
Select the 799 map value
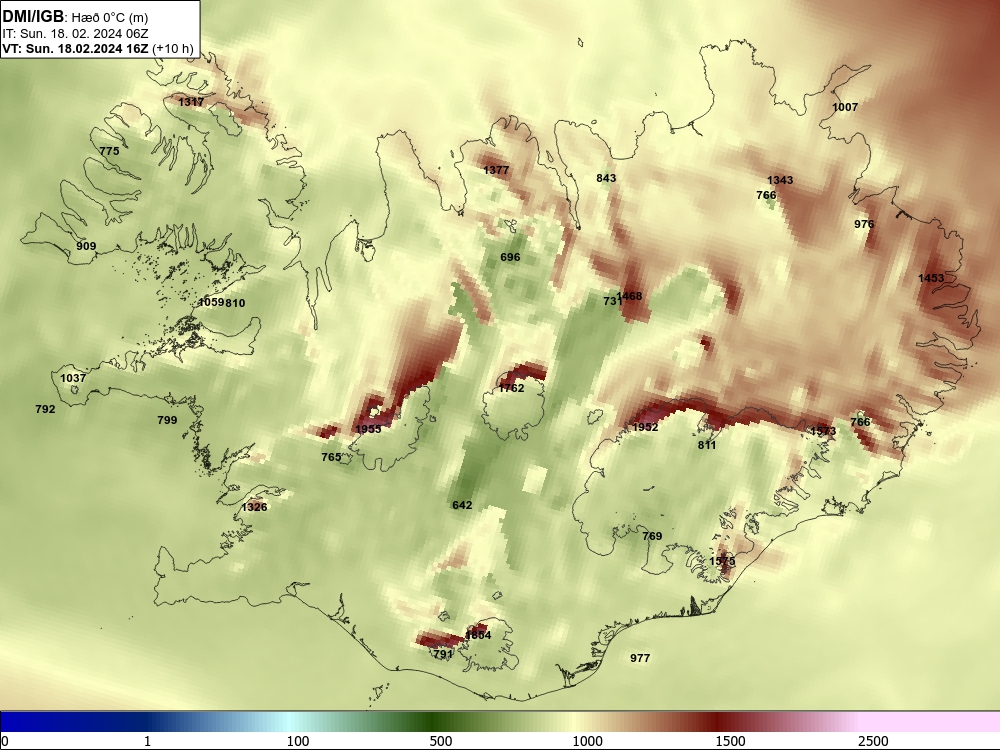[167, 420]
